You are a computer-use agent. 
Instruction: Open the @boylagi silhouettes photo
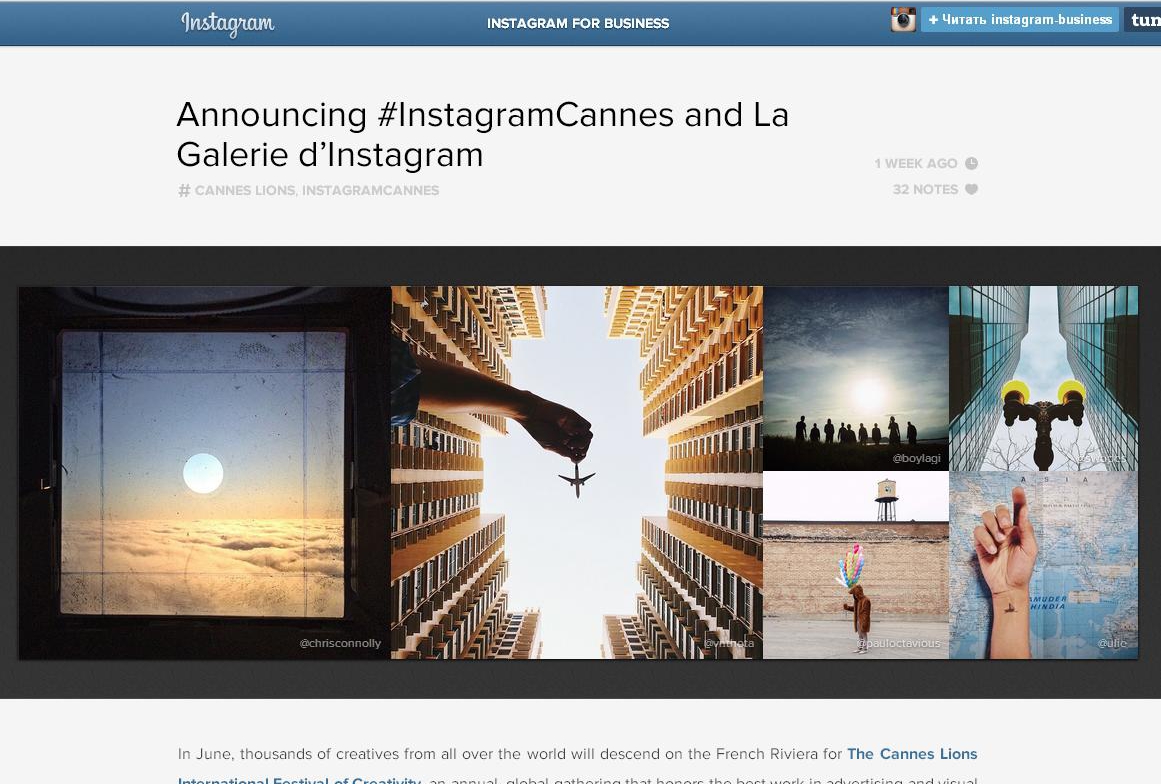[856, 378]
